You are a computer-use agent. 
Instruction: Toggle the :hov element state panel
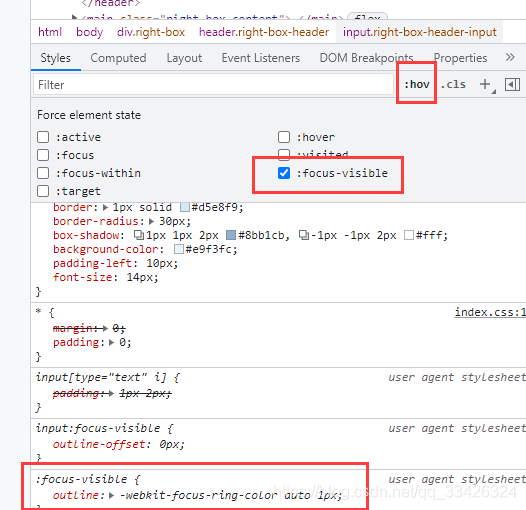(x=417, y=84)
